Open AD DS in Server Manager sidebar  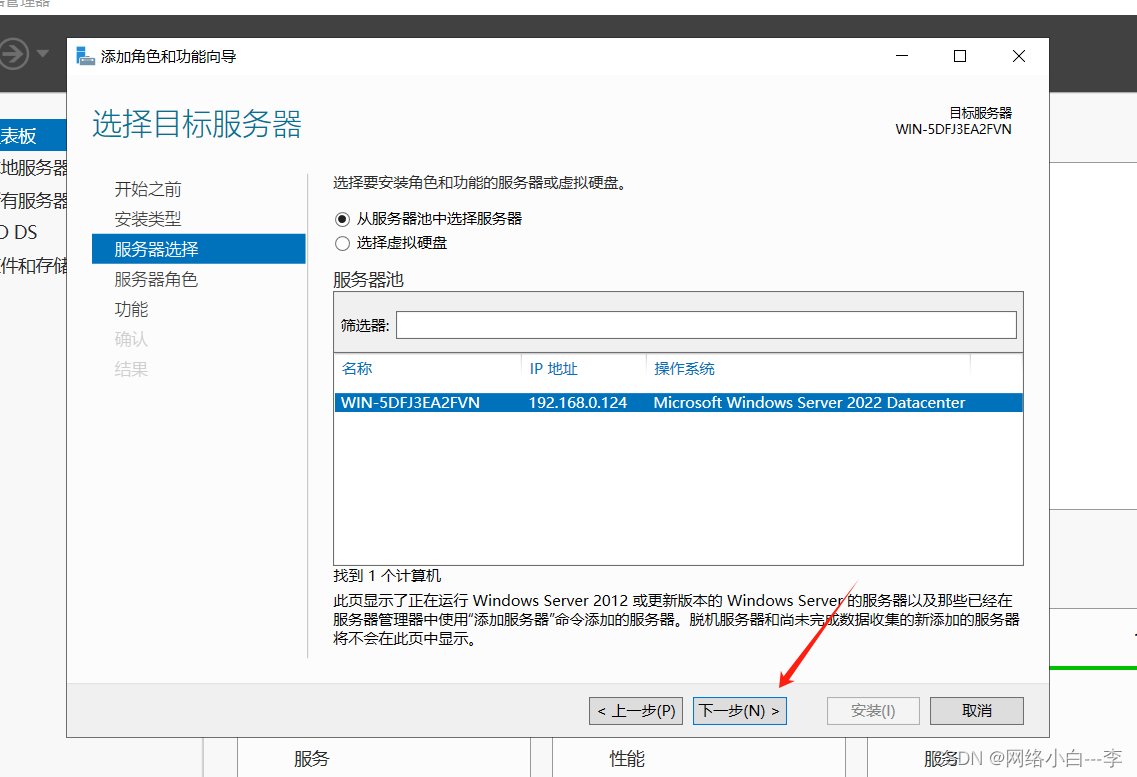click(x=19, y=233)
